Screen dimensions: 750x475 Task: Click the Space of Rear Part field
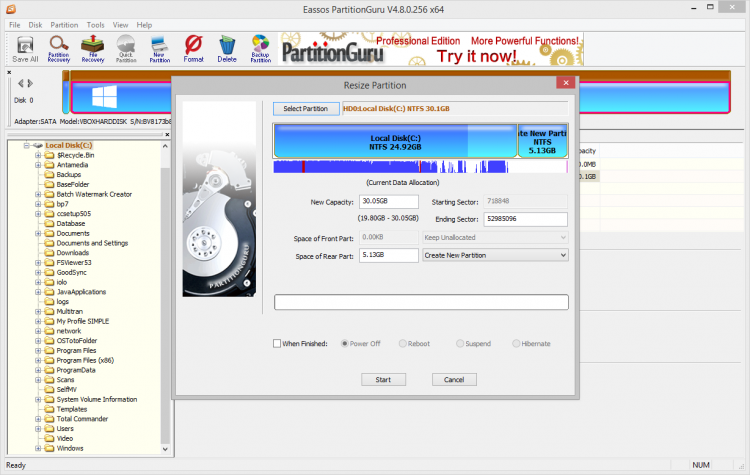click(x=388, y=255)
